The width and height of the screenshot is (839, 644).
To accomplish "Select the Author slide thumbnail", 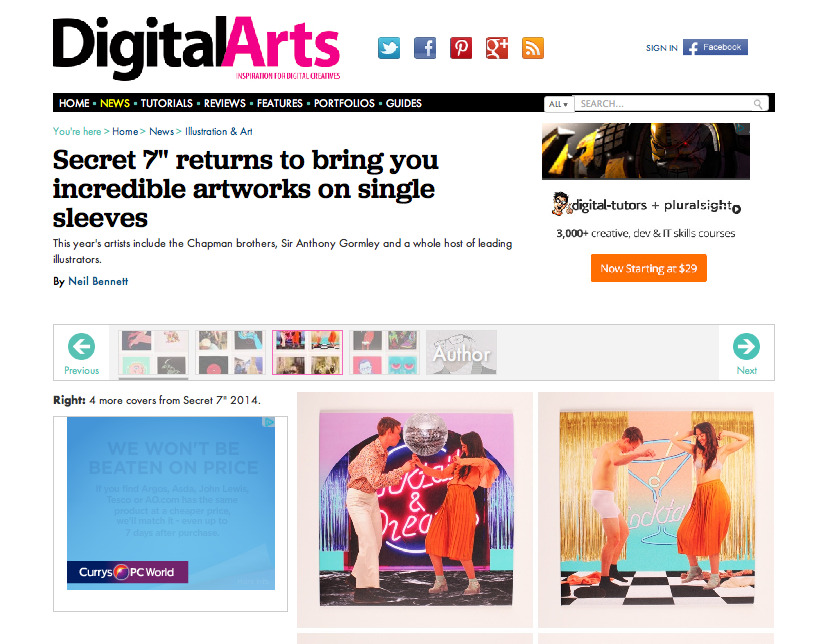I will point(461,352).
